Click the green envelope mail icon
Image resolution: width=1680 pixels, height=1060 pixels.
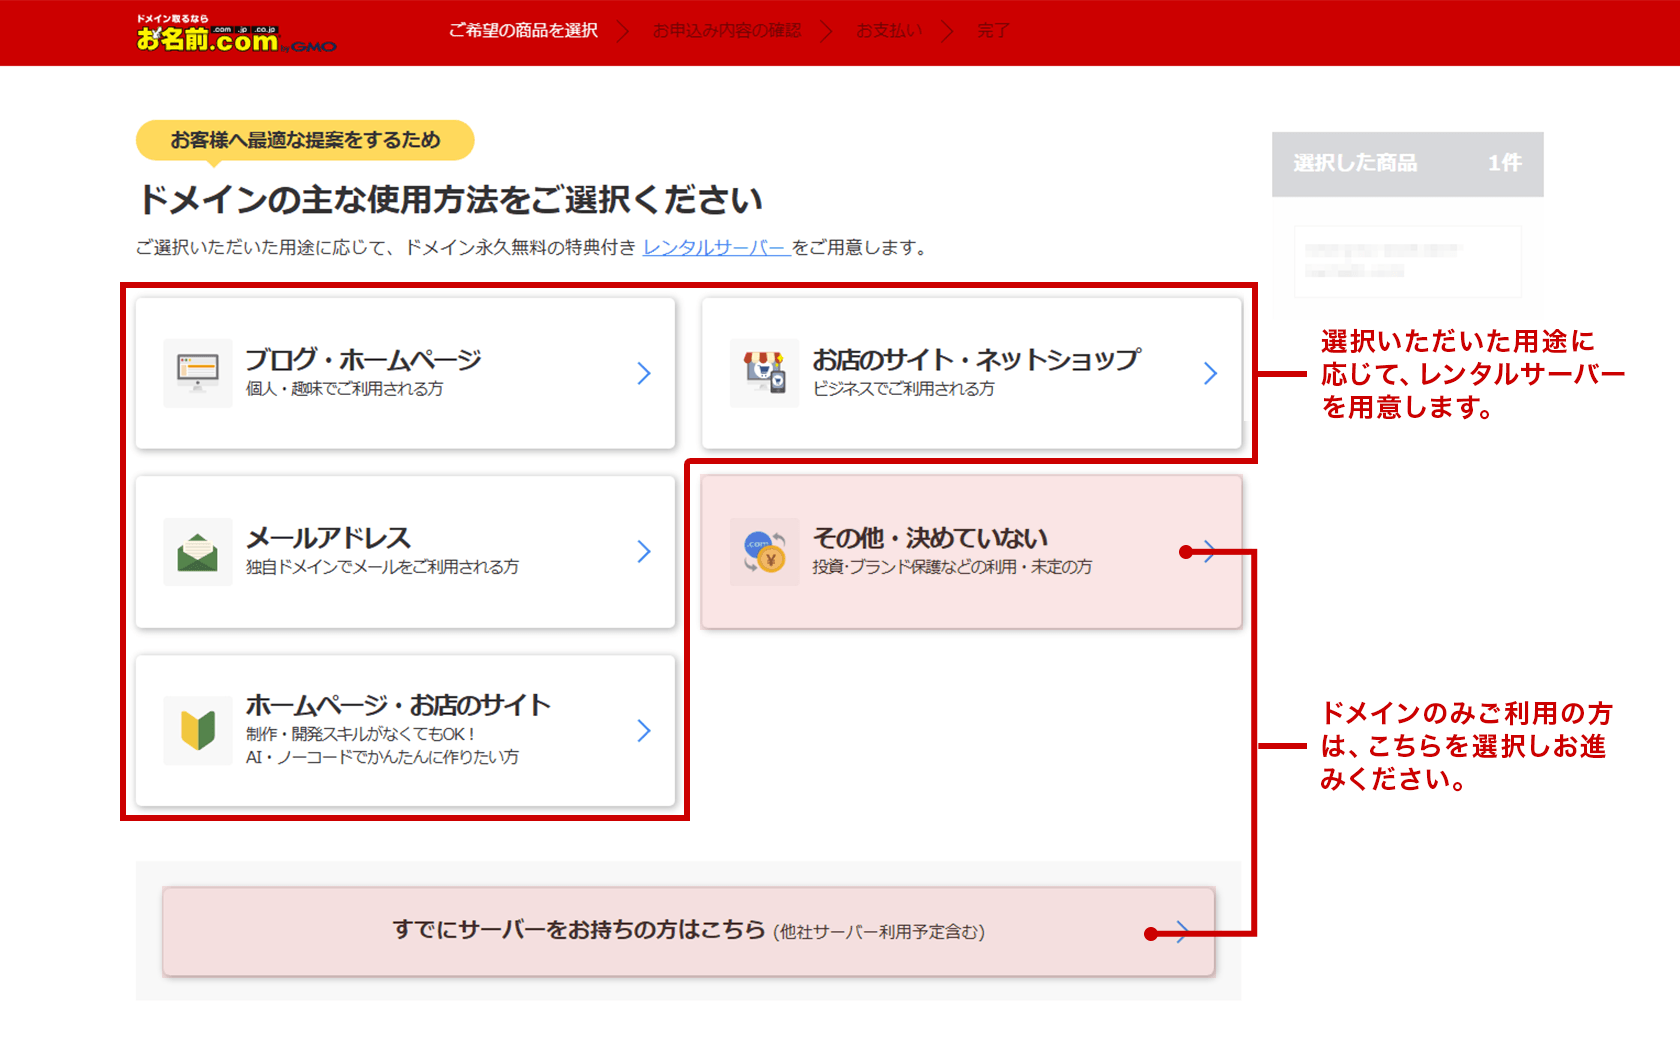(197, 551)
